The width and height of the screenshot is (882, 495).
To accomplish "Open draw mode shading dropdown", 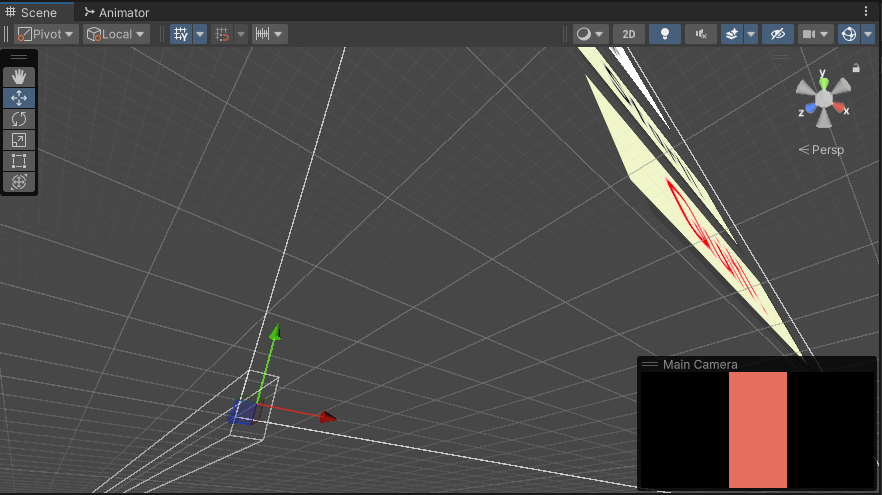I will tap(591, 34).
